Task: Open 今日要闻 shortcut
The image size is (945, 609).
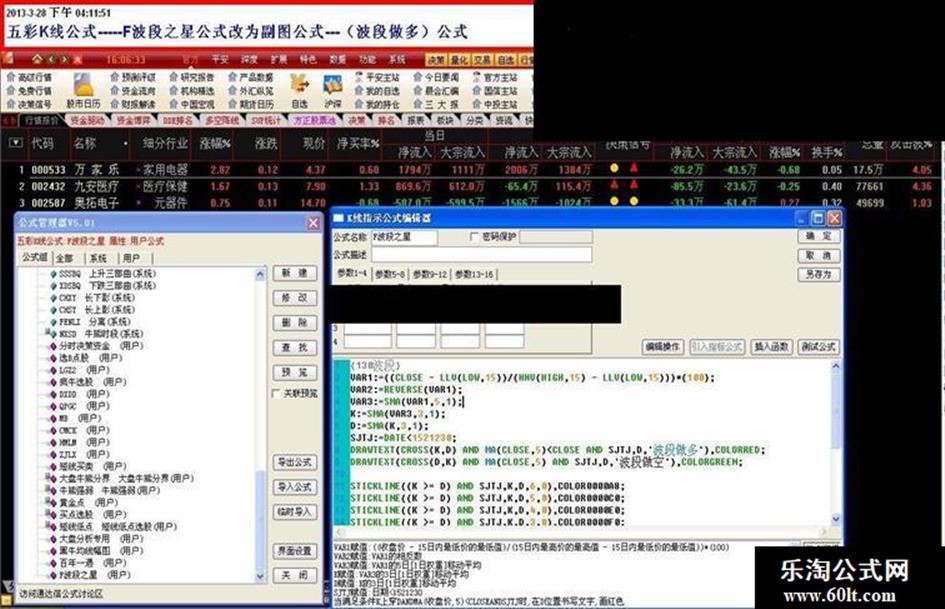Action: [x=436, y=77]
